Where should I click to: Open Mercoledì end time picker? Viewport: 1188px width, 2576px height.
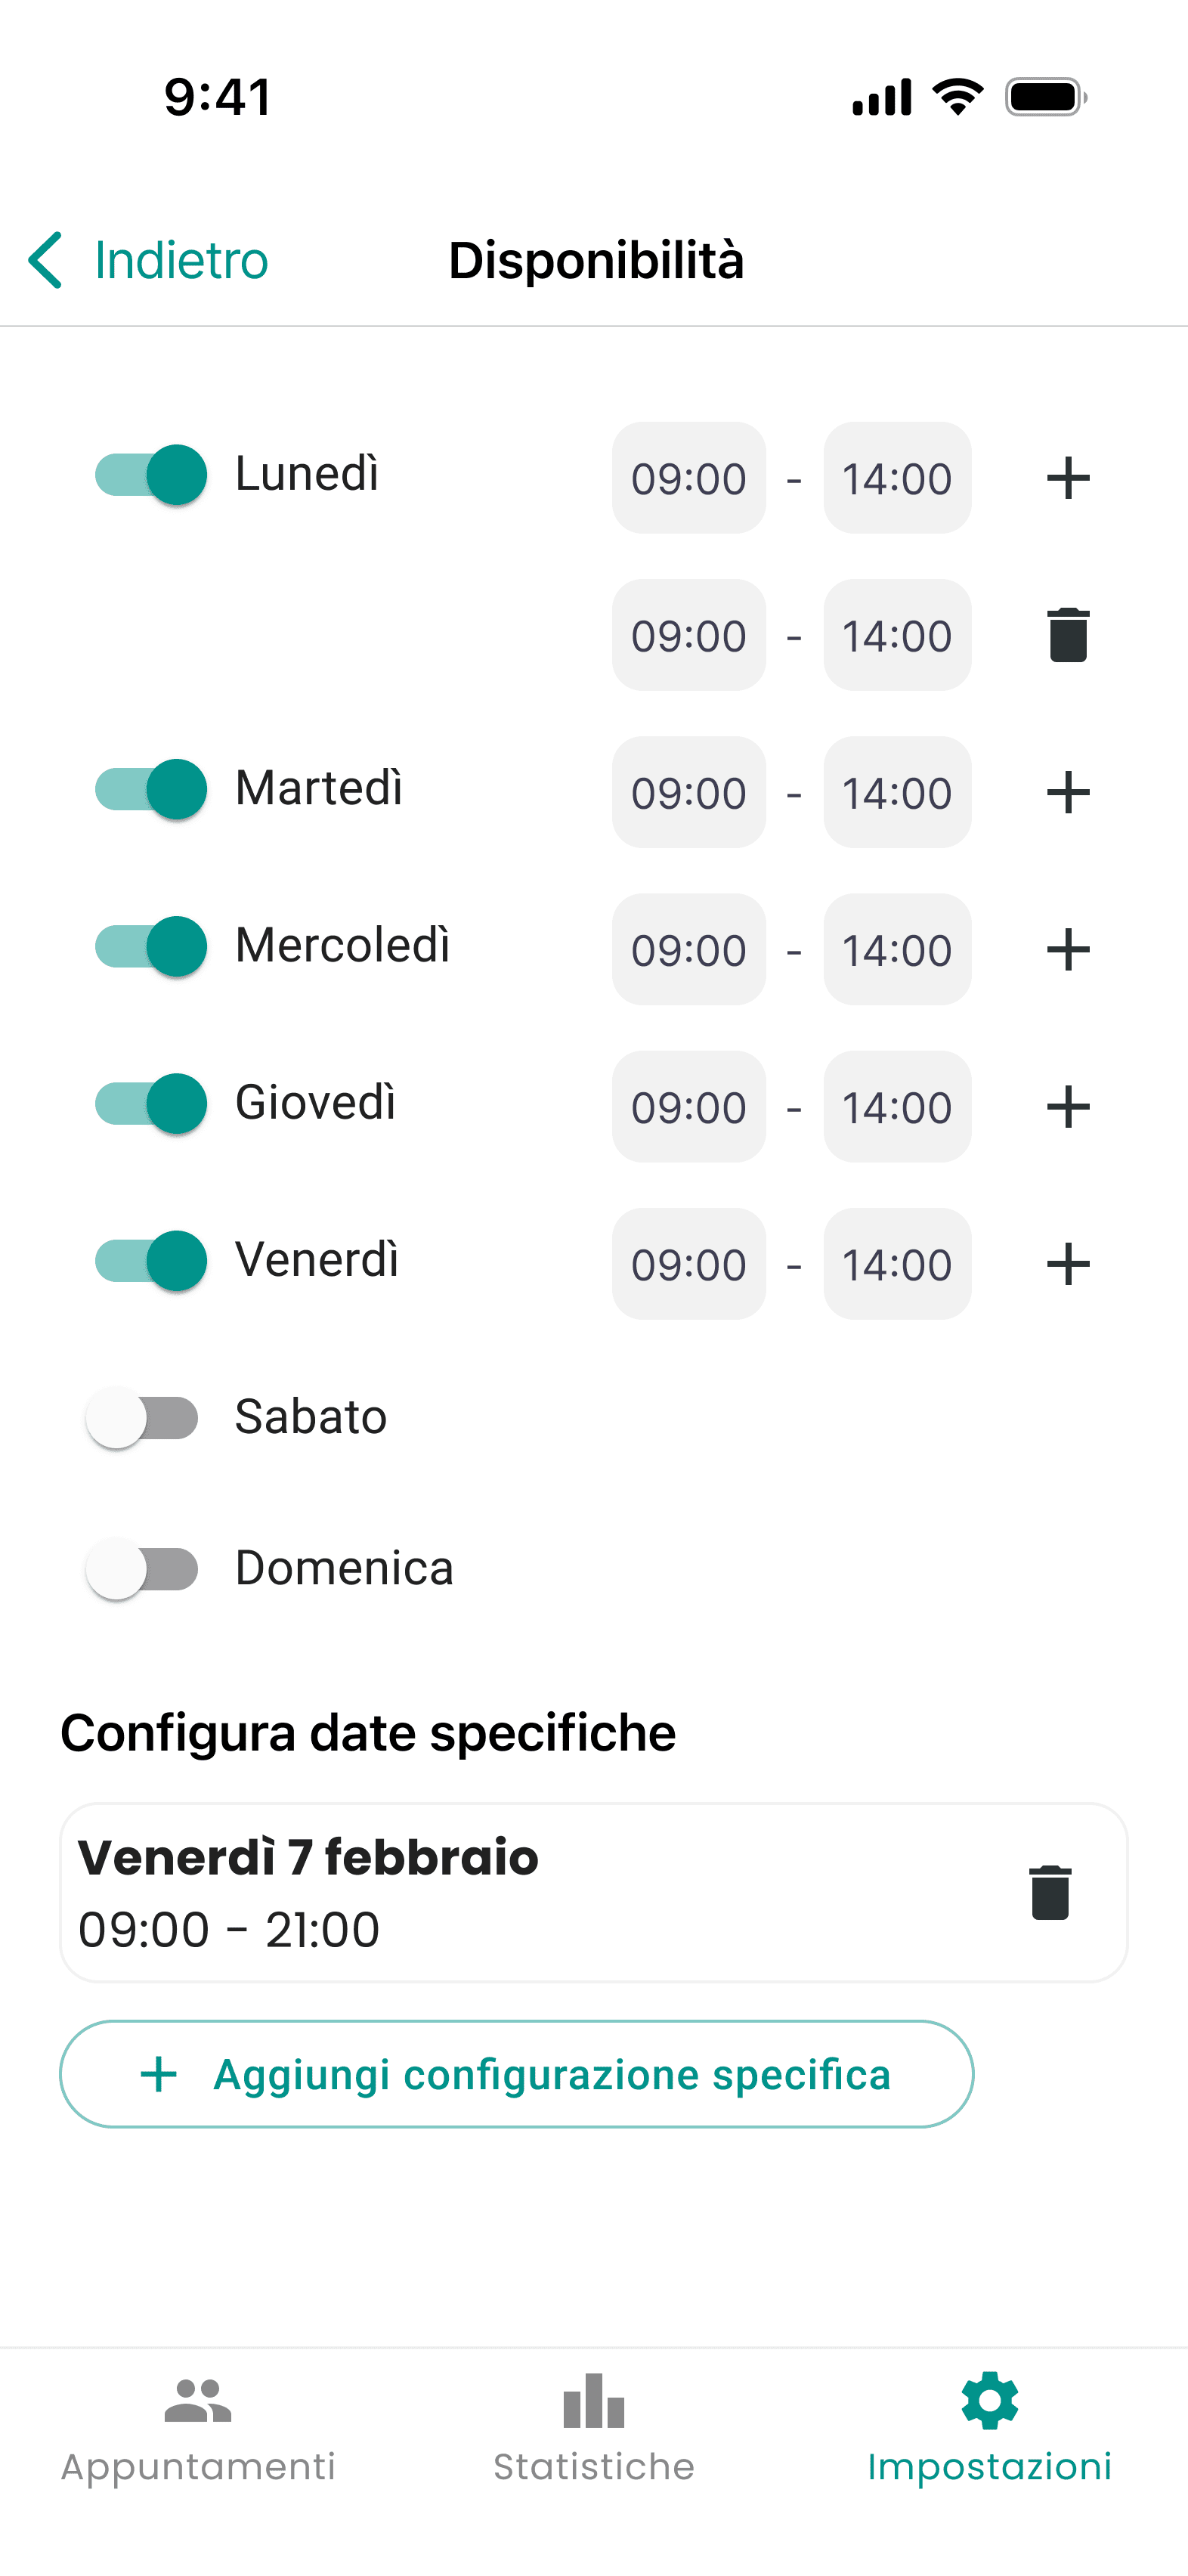pos(897,949)
